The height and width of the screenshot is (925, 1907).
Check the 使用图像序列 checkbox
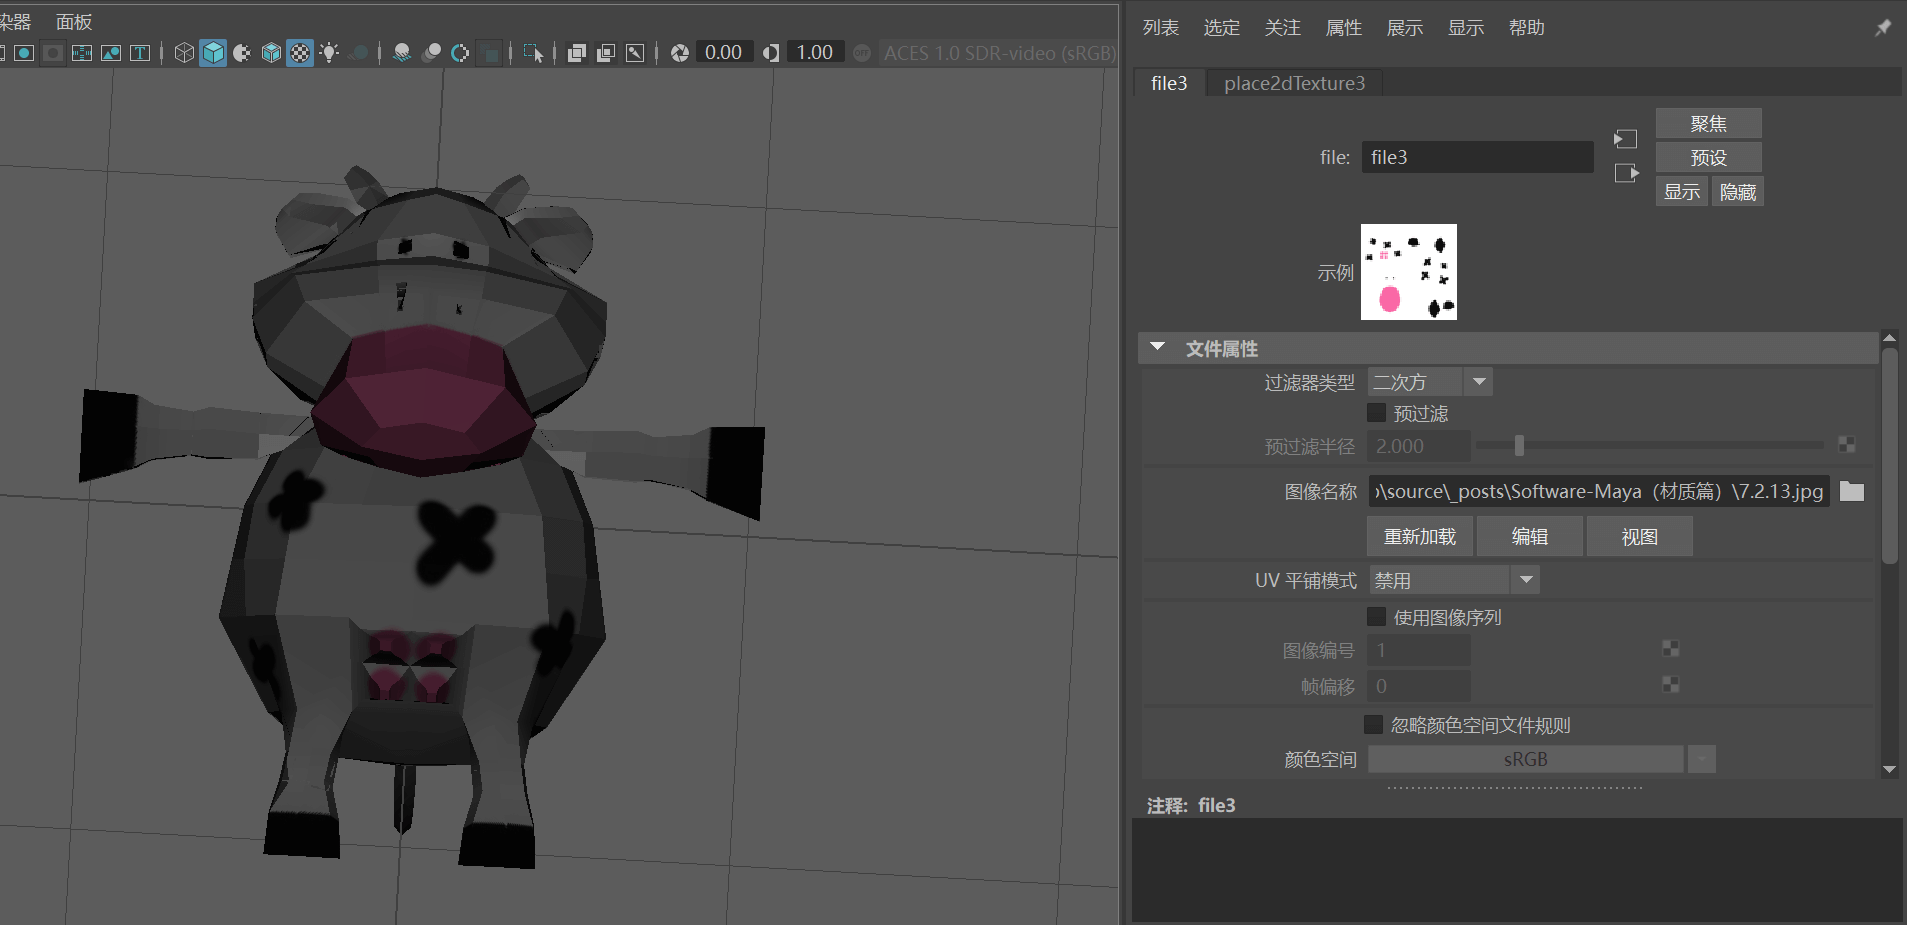1377,617
